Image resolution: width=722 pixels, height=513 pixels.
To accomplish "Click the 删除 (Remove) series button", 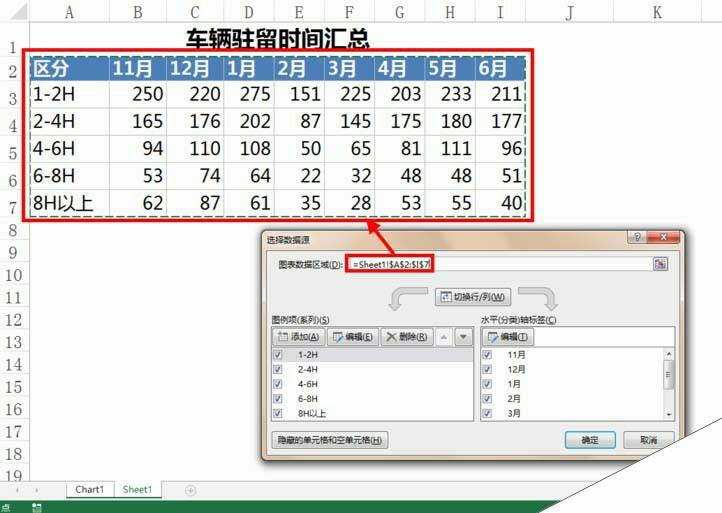I will (407, 337).
